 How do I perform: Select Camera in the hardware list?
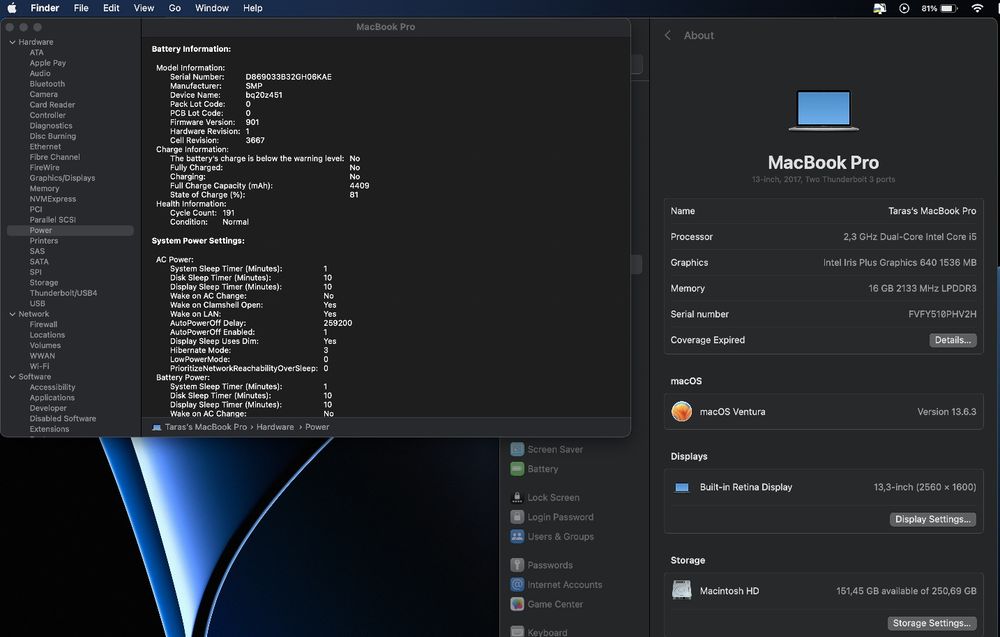(43, 94)
